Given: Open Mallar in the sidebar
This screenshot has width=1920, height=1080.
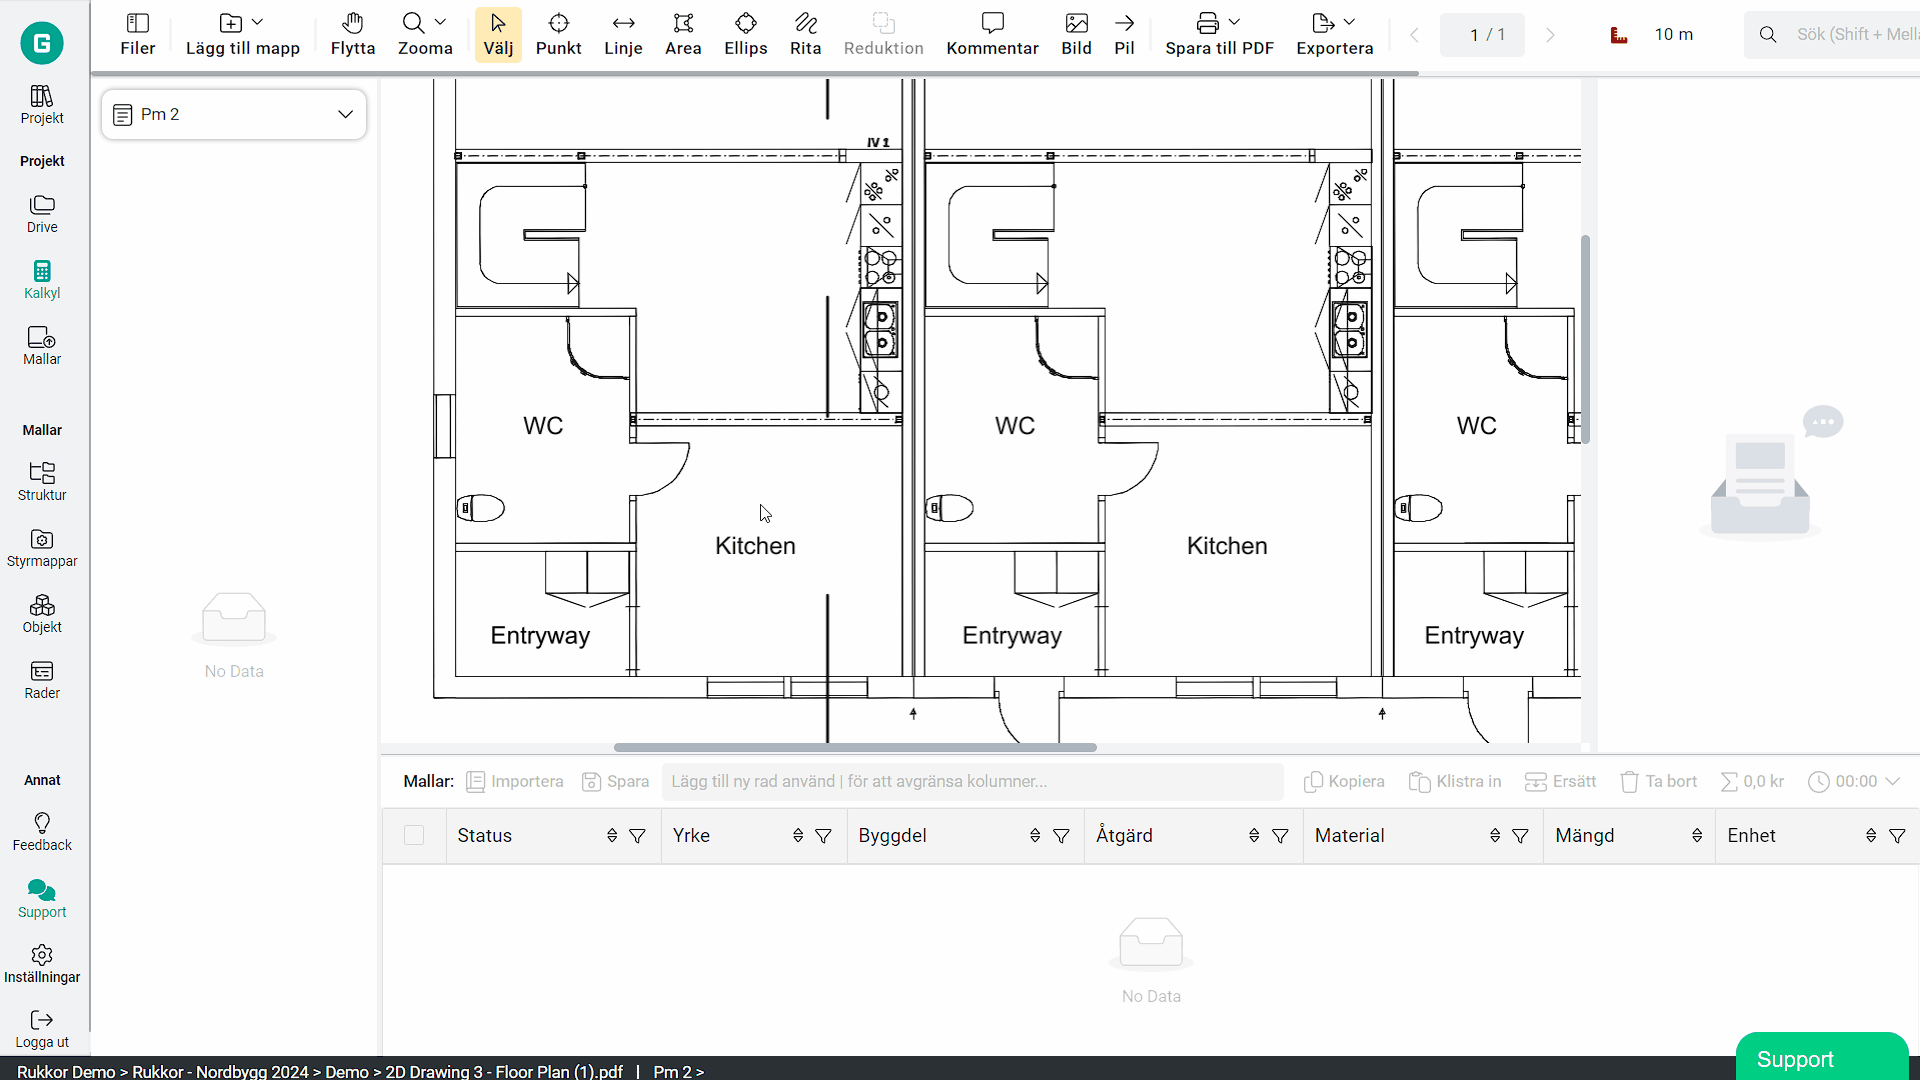Looking at the screenshot, I should click(x=42, y=346).
